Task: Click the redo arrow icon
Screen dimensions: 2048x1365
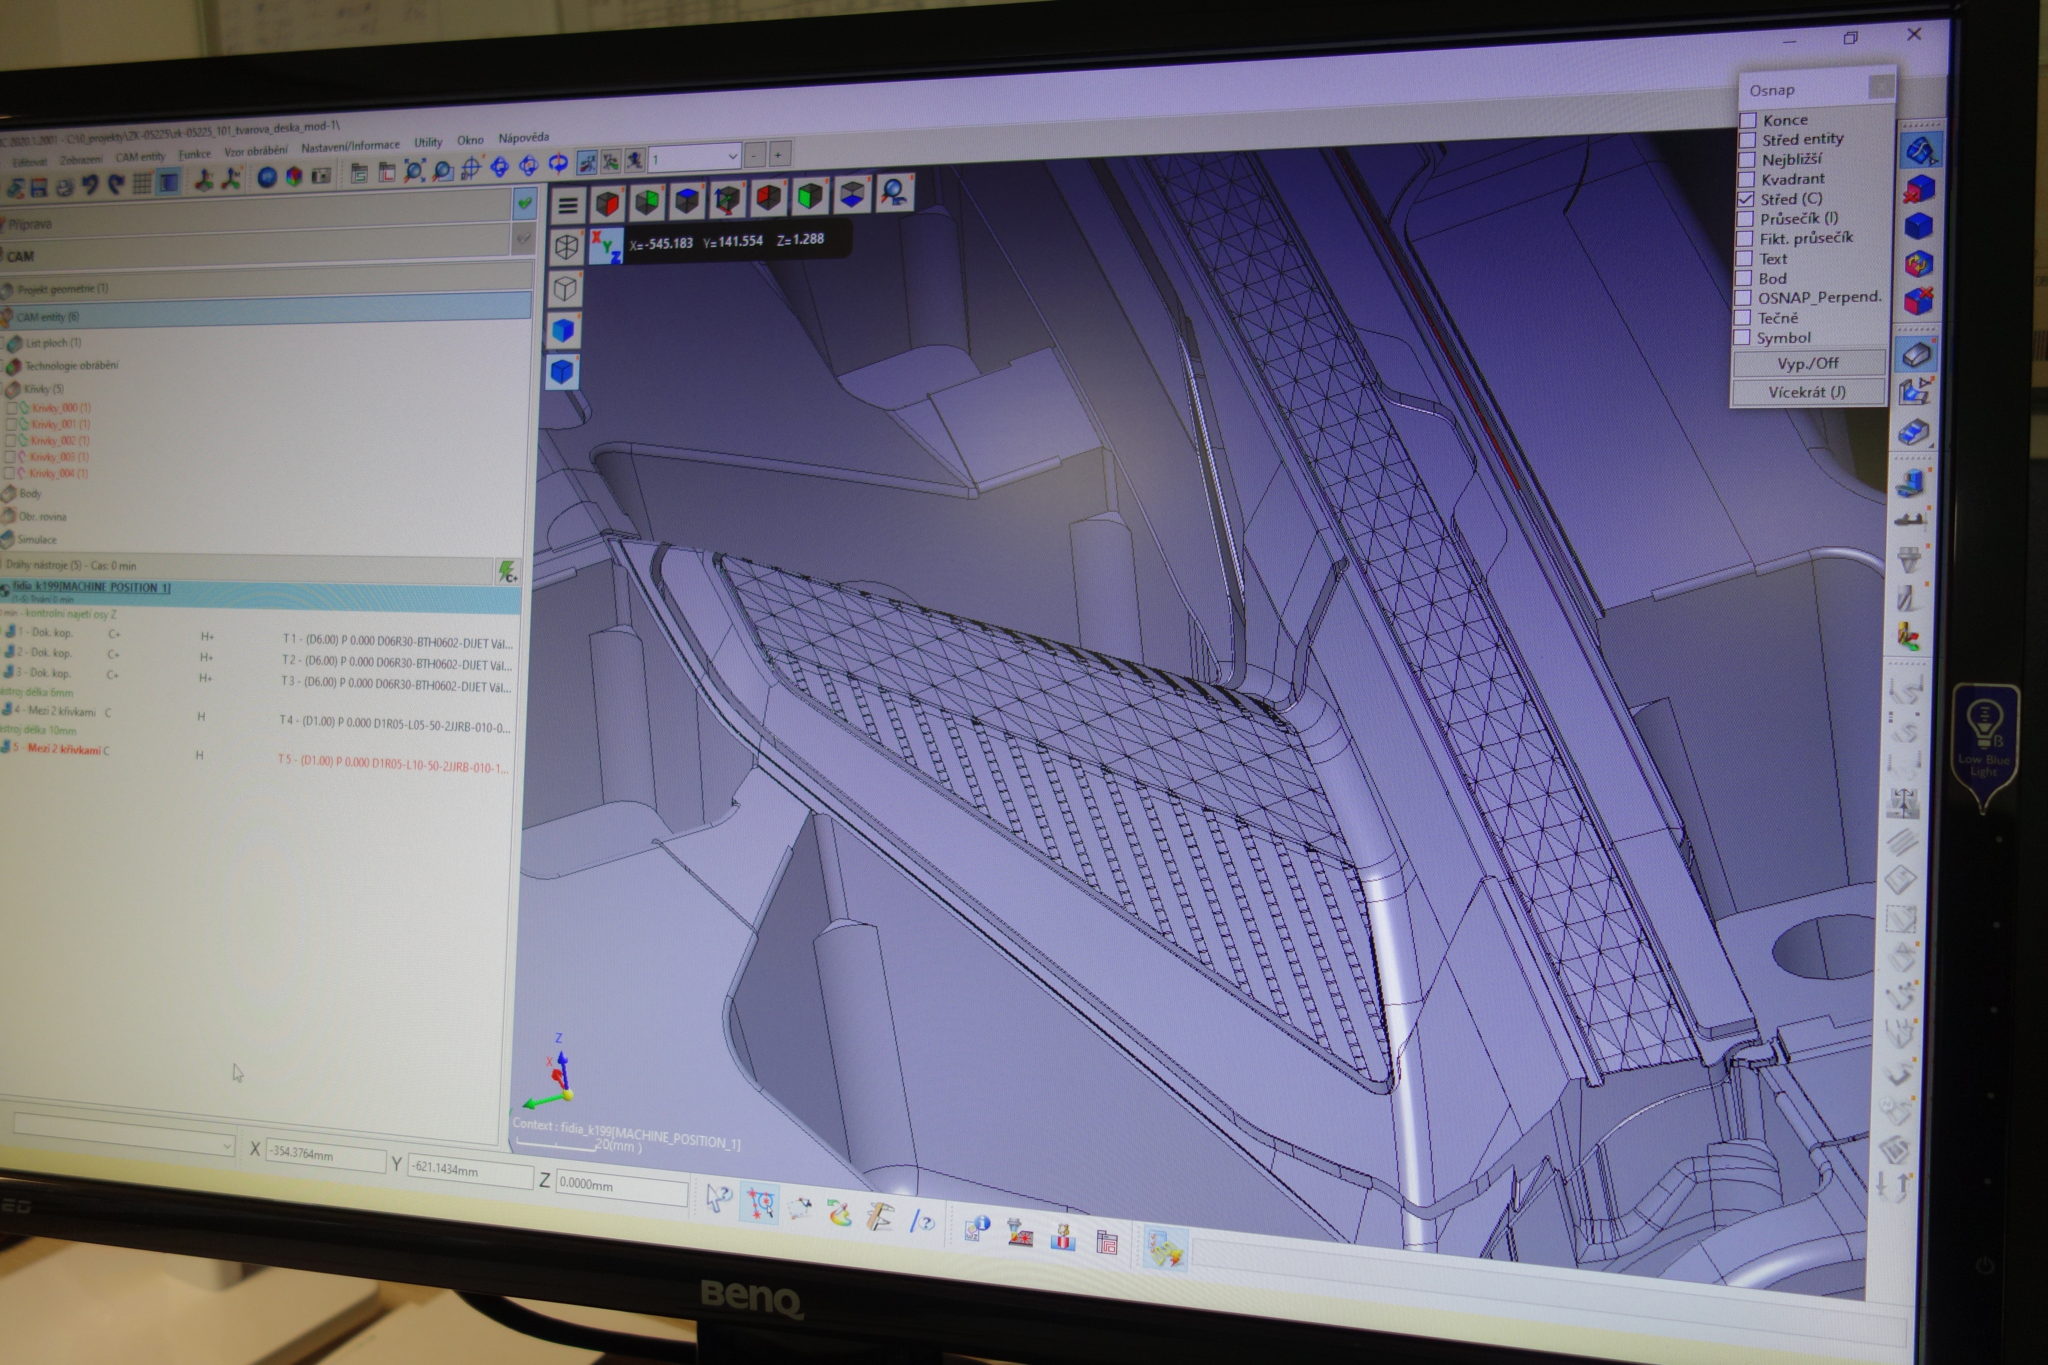Action: [115, 184]
